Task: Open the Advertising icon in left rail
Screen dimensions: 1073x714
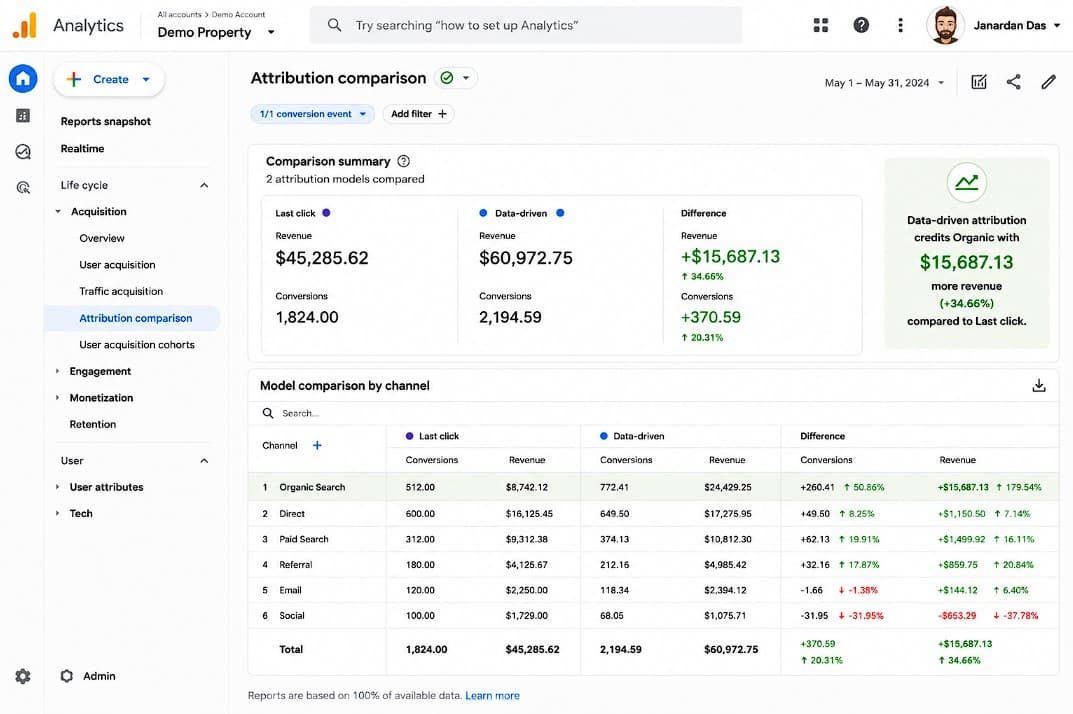Action: click(23, 188)
